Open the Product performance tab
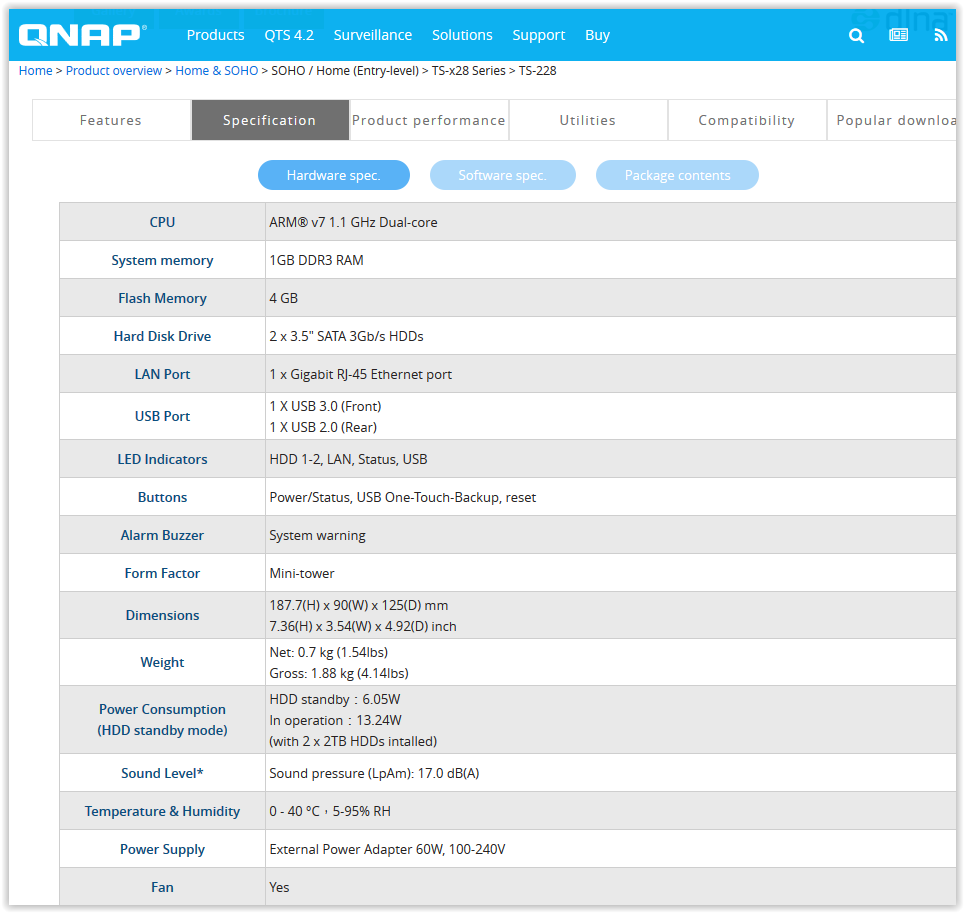 429,120
